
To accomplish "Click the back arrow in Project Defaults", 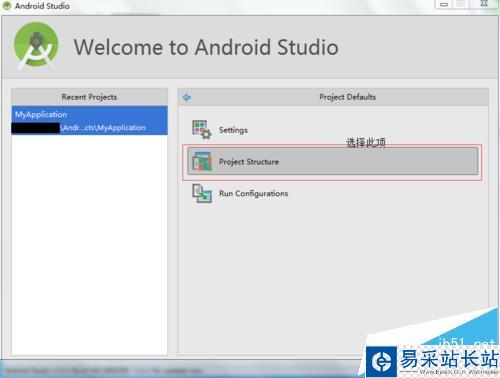I will point(187,97).
